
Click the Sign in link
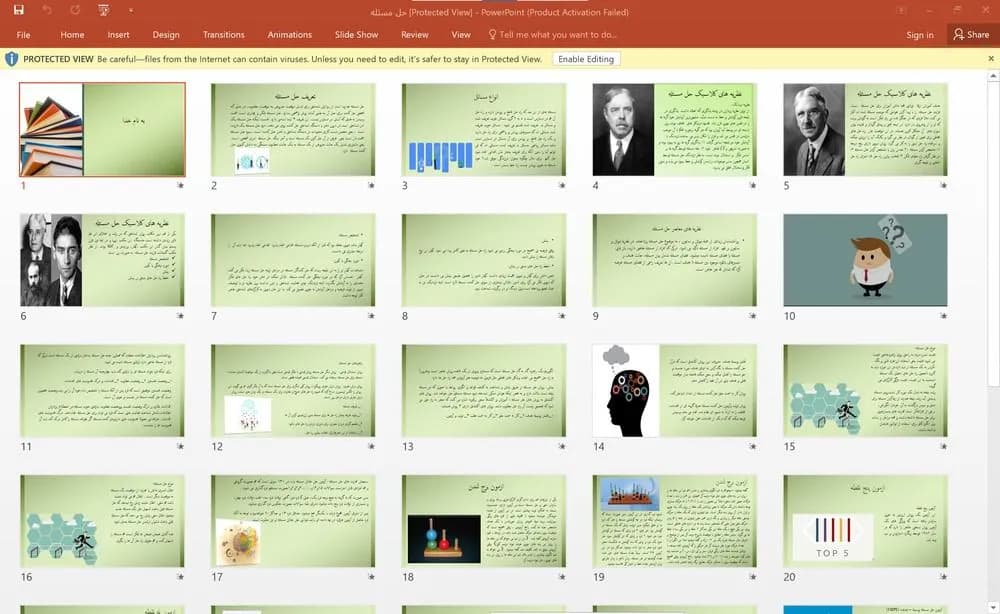(920, 34)
